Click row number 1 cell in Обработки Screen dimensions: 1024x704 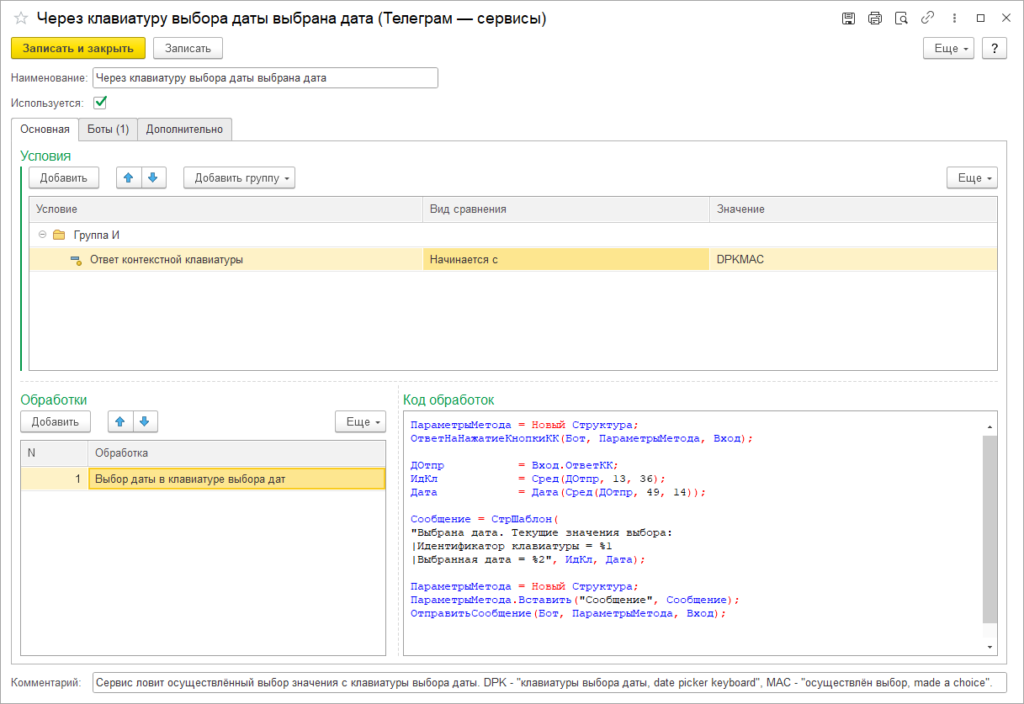point(54,479)
